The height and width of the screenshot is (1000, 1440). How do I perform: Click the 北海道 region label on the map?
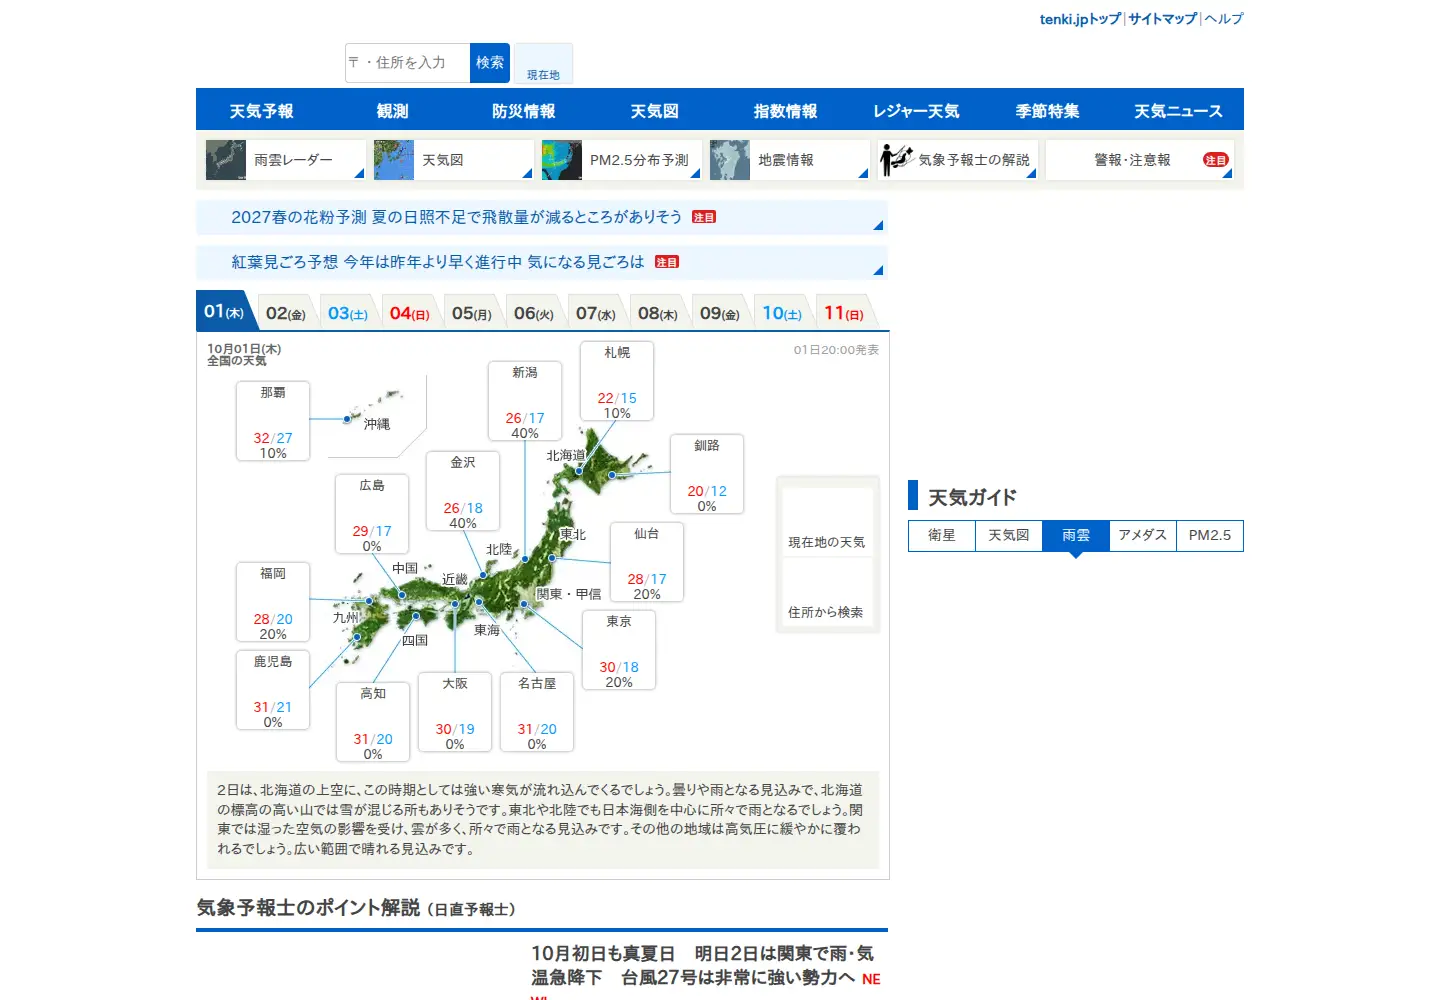566,456
